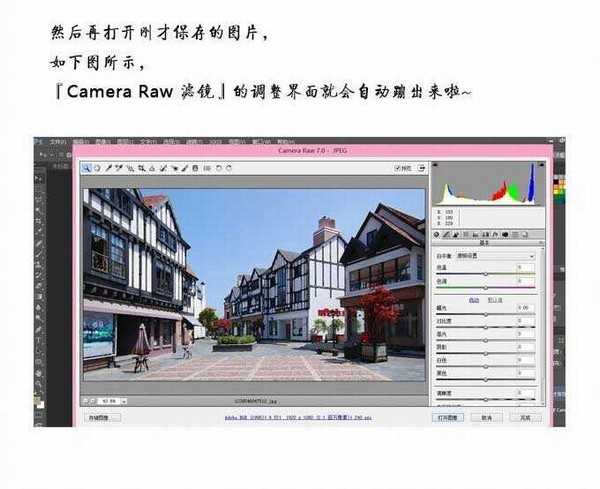
Task: Click the rotate image clockwise icon
Action: coord(229,168)
